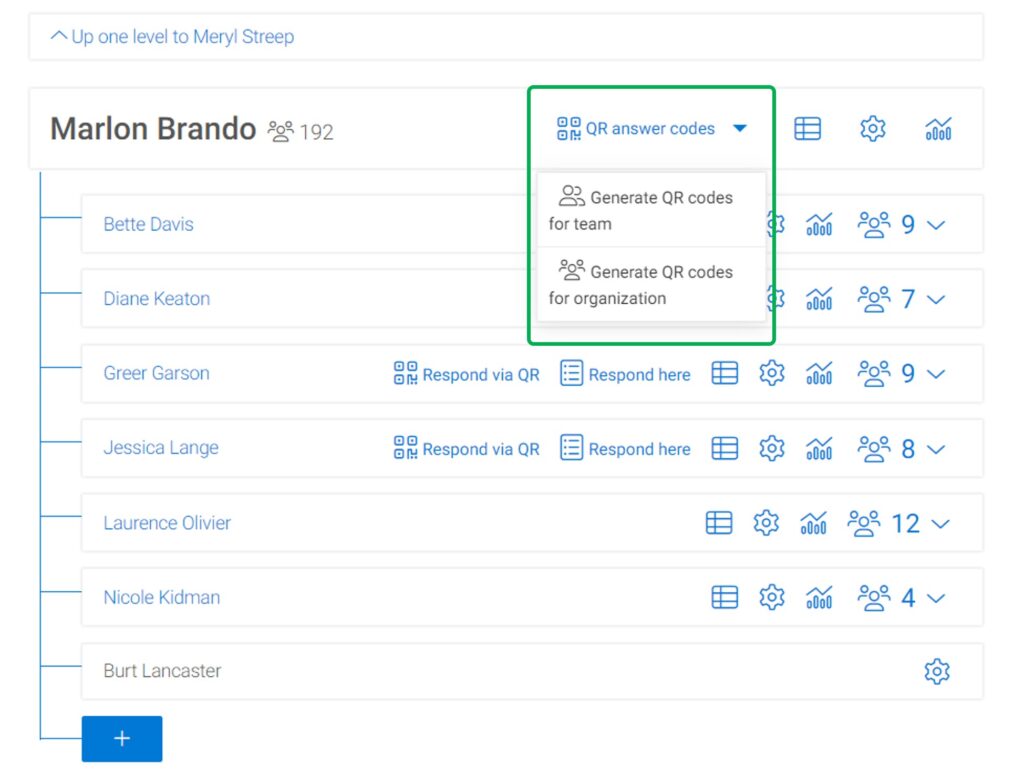Image resolution: width=1024 pixels, height=782 pixels.
Task: Click Respond via QR for Greer Garson
Action: coord(466,375)
